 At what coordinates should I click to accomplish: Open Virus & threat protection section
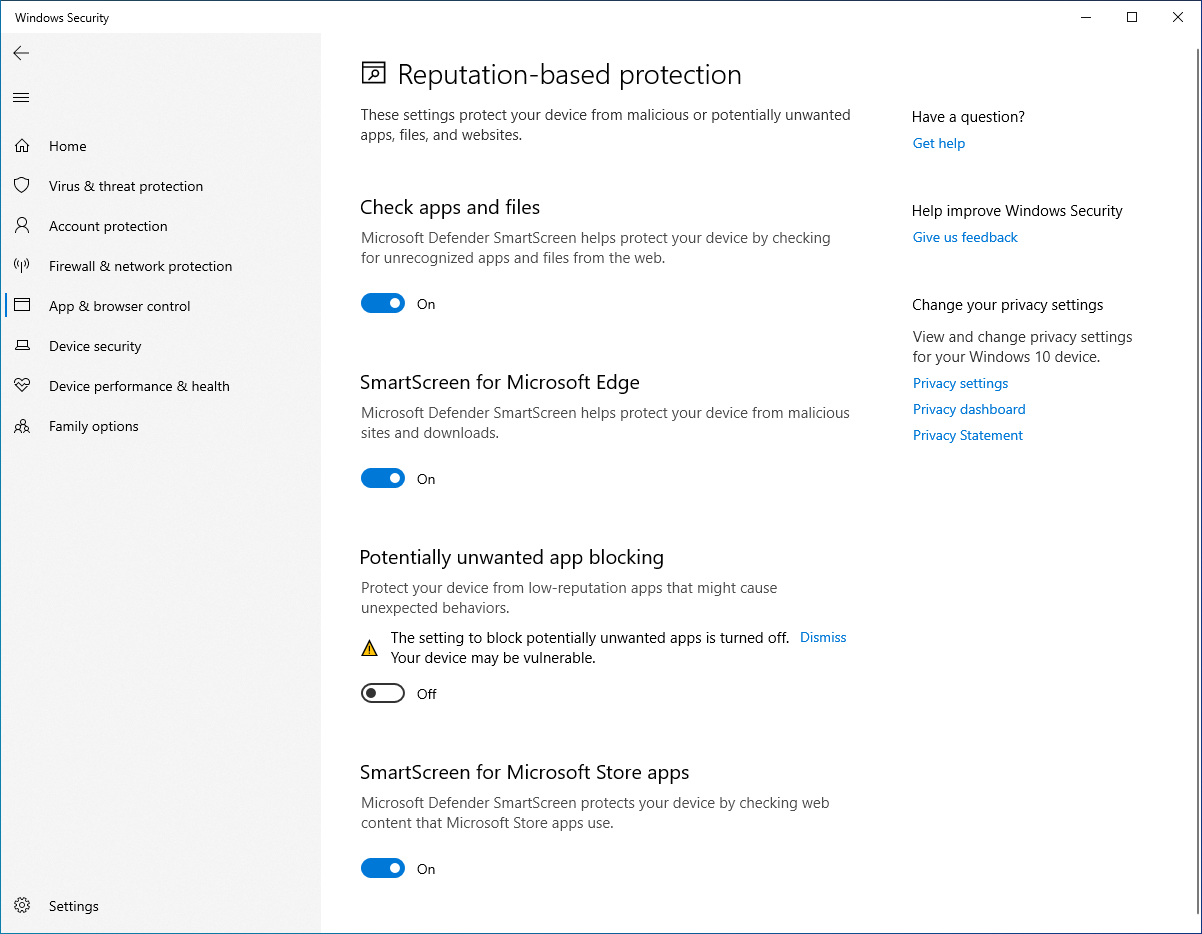coord(161,186)
